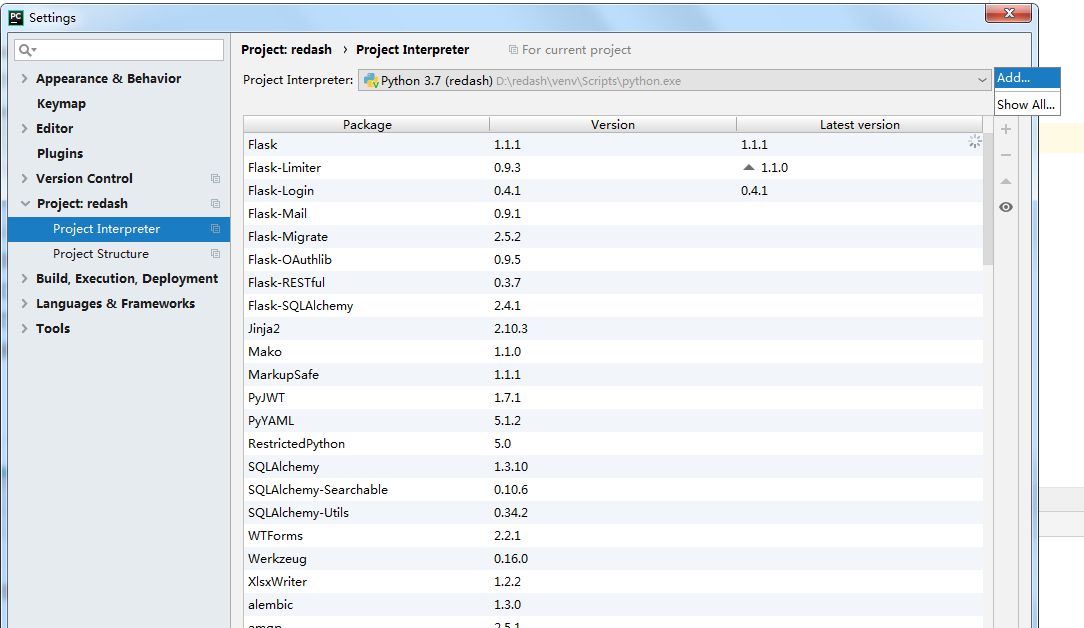Screen dimensions: 1084x628
Task: Click the copy-settings icon beside Project Structure
Action: (215, 253)
